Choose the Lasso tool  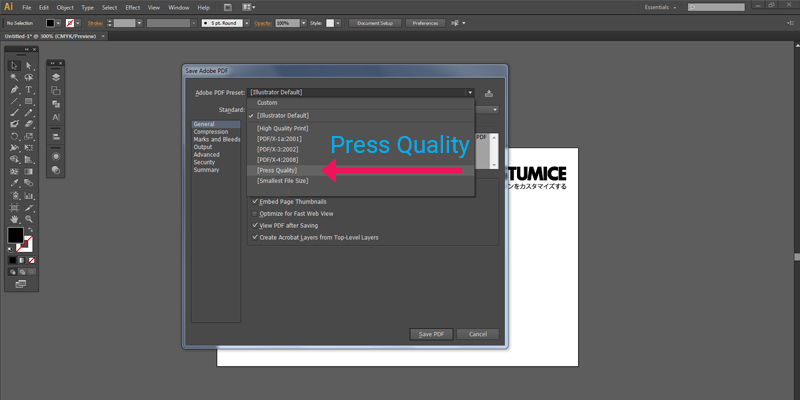click(x=29, y=78)
